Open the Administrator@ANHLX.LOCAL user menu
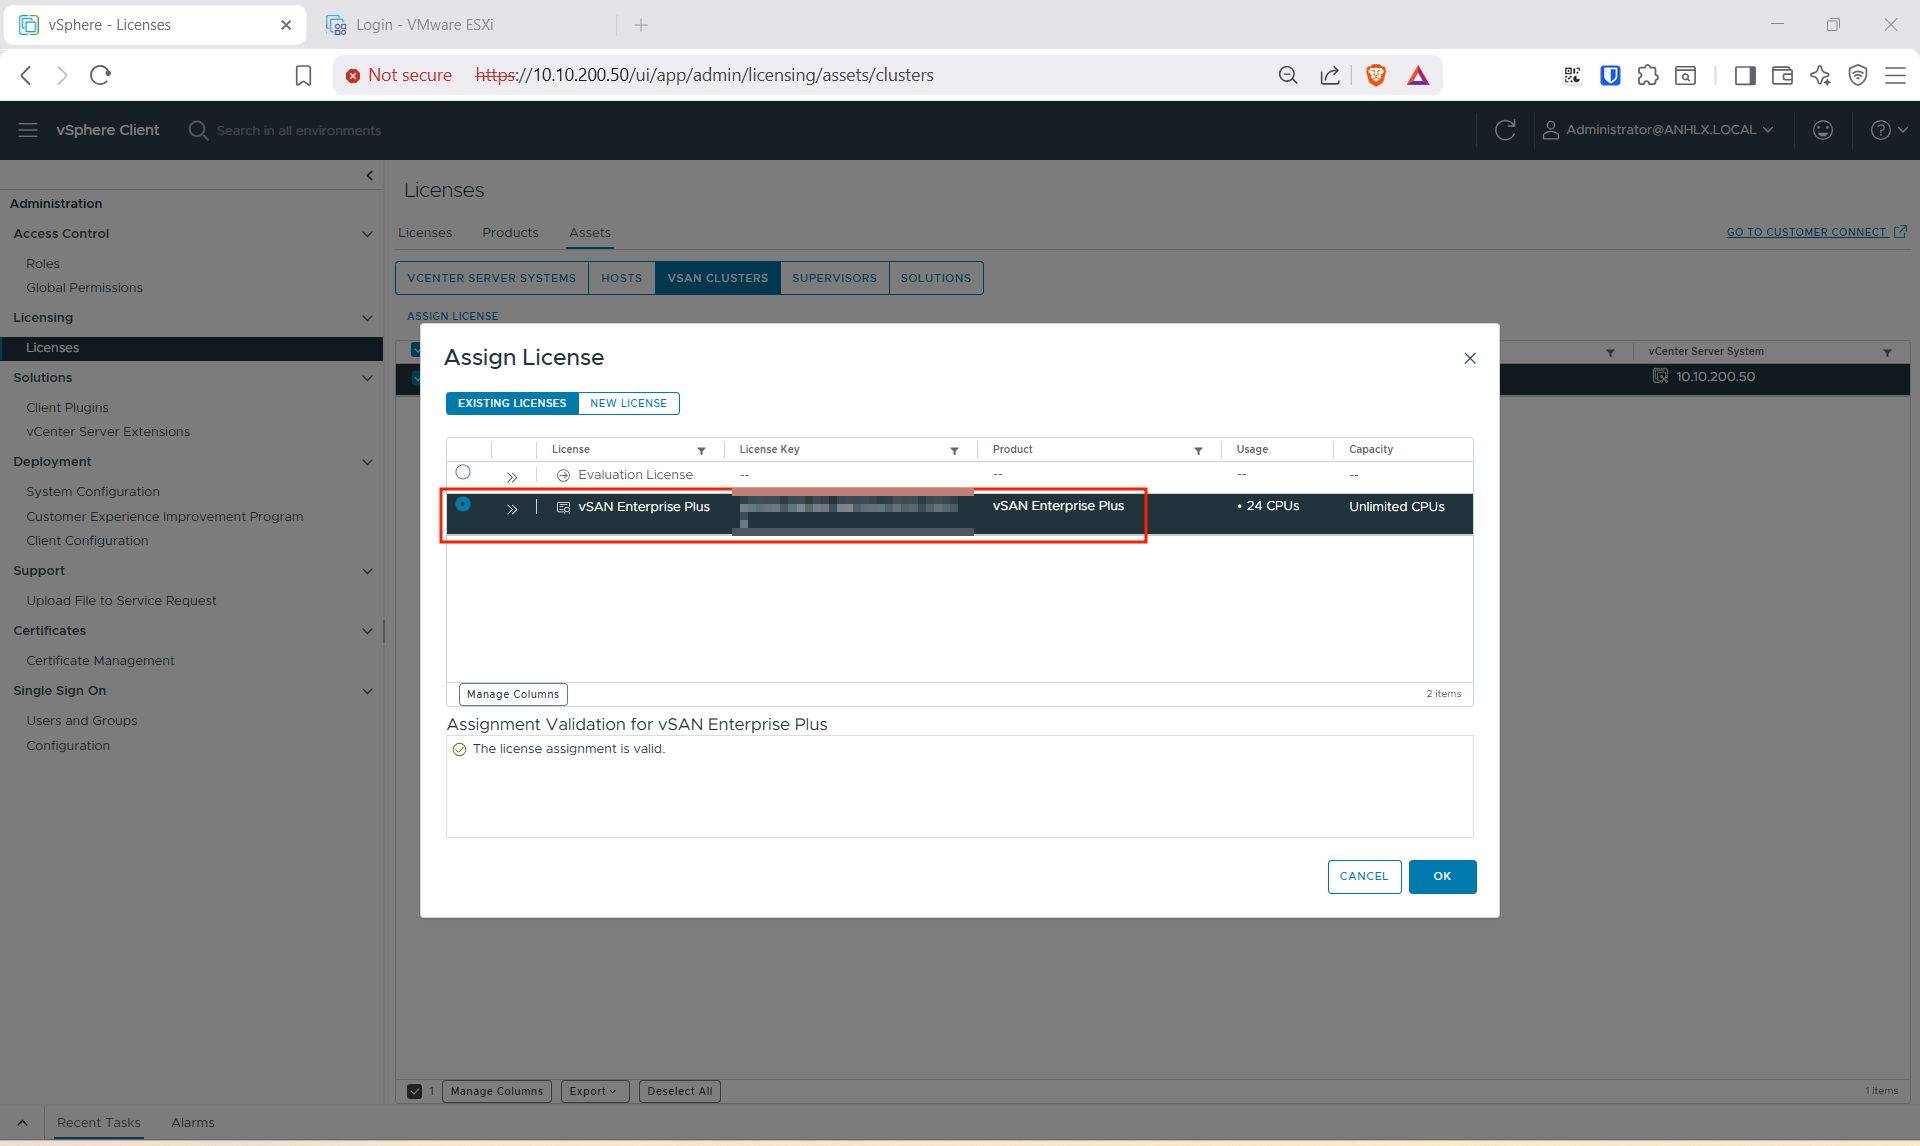The image size is (1920, 1146). coord(1658,130)
